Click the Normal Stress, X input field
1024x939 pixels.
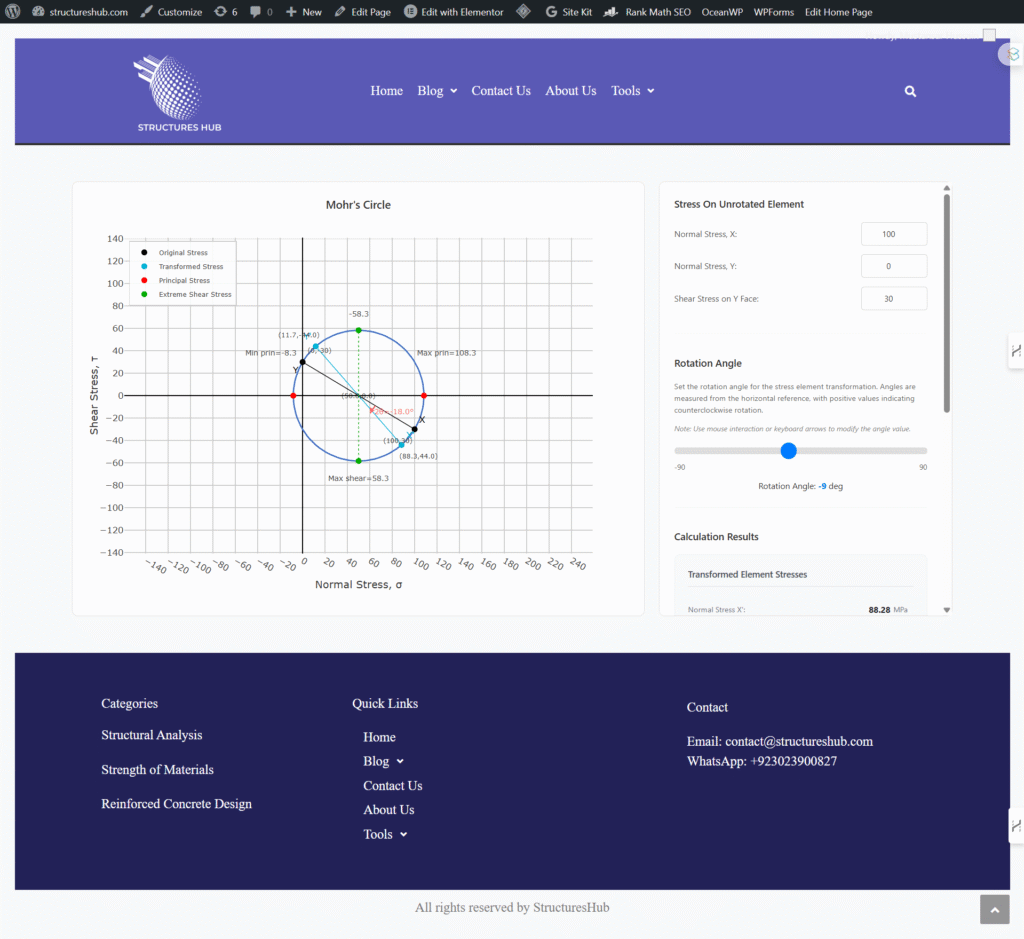[893, 234]
